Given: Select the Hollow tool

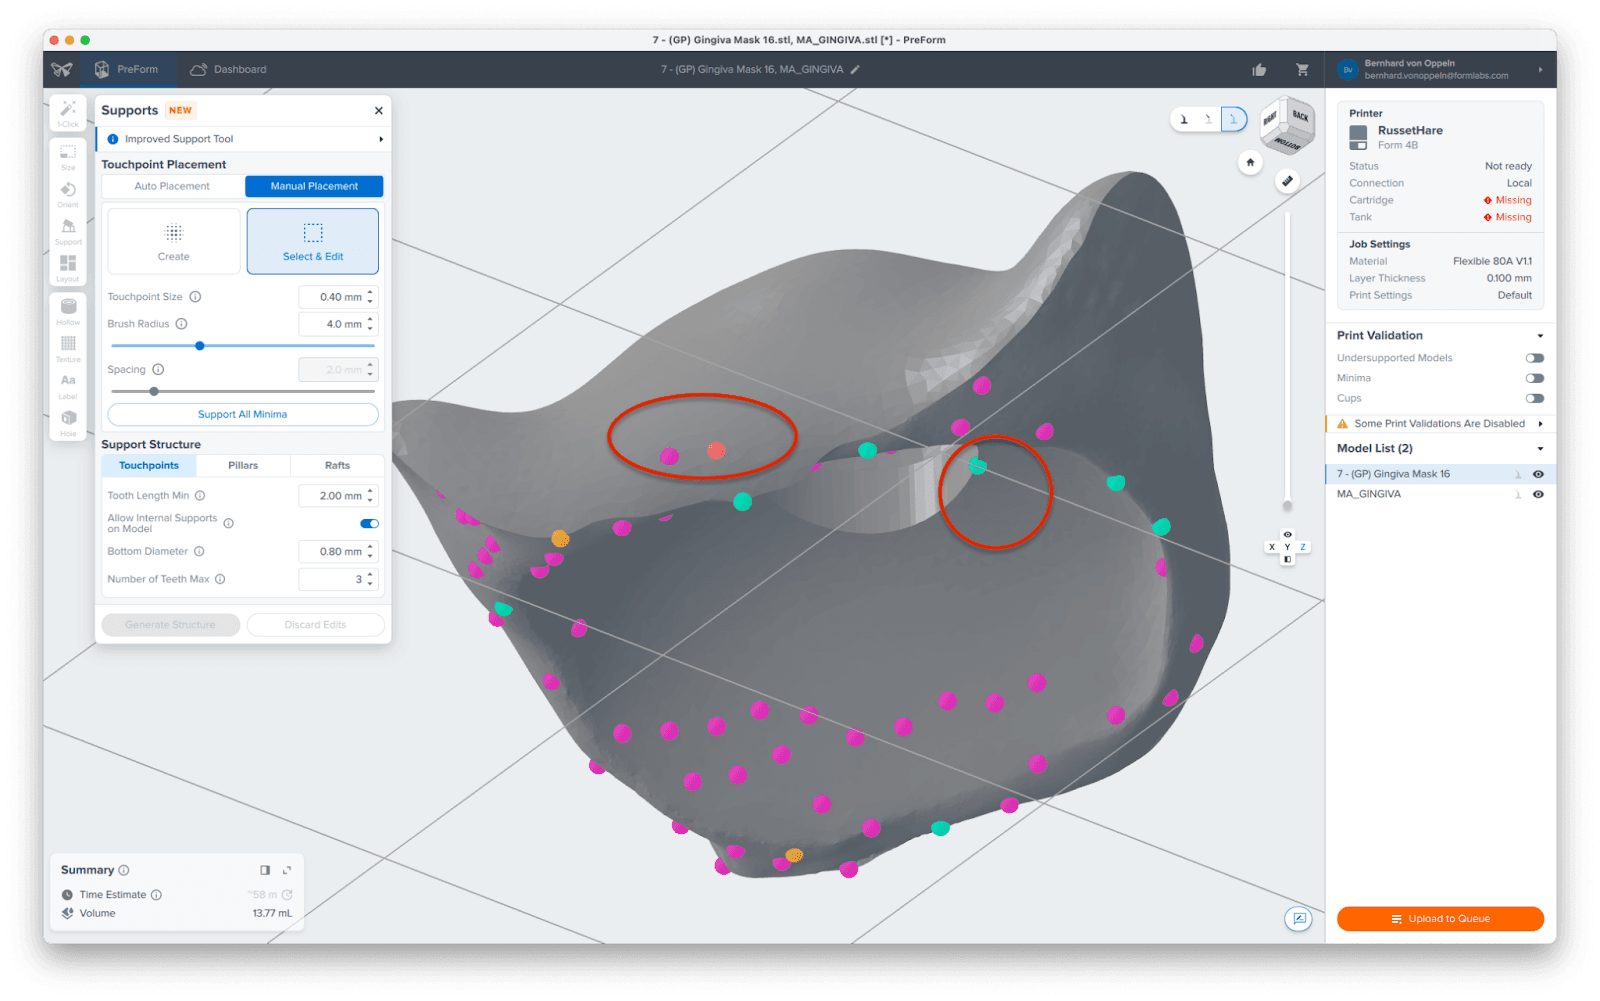Looking at the screenshot, I should (x=68, y=309).
